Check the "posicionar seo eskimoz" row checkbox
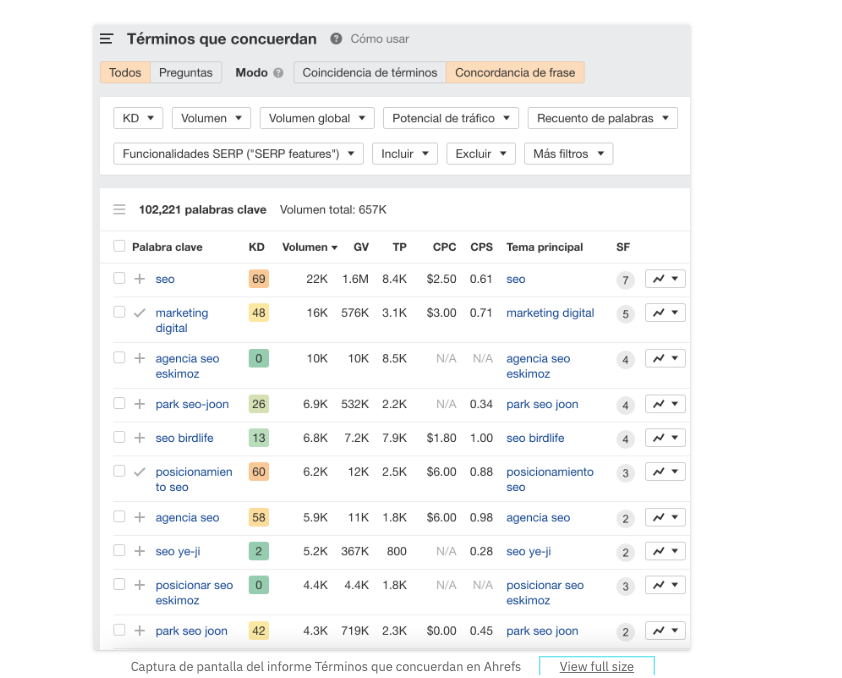The image size is (842, 678). click(117, 585)
